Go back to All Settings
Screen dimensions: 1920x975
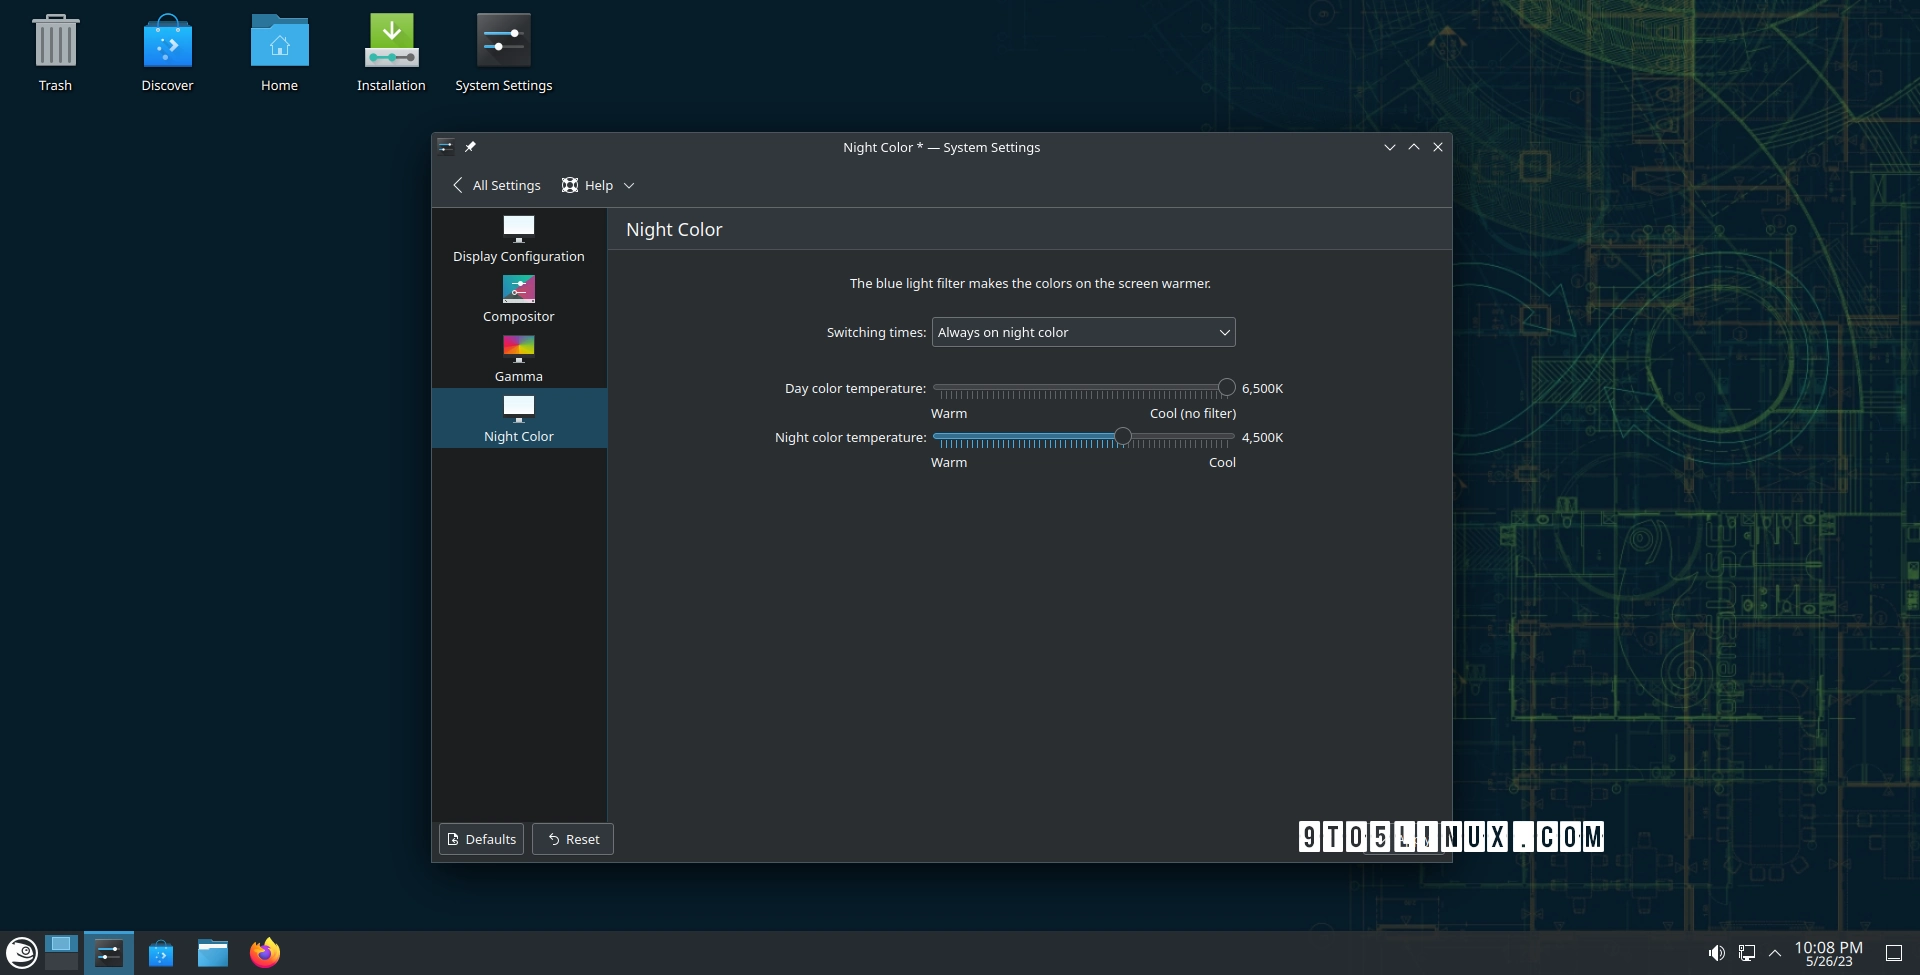click(496, 185)
